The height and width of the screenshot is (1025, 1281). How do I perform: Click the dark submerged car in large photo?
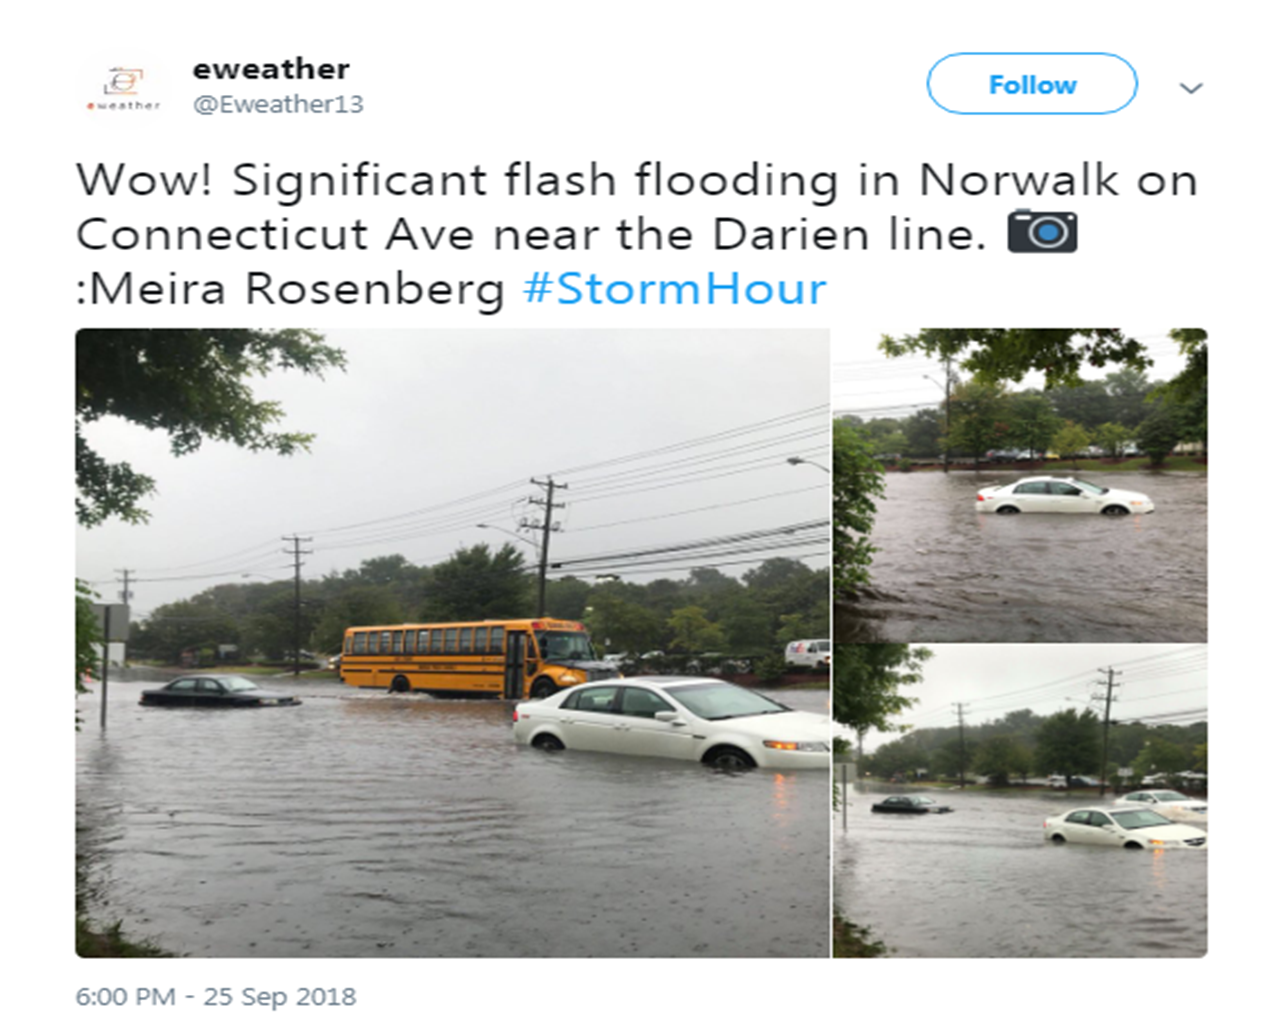tap(219, 691)
